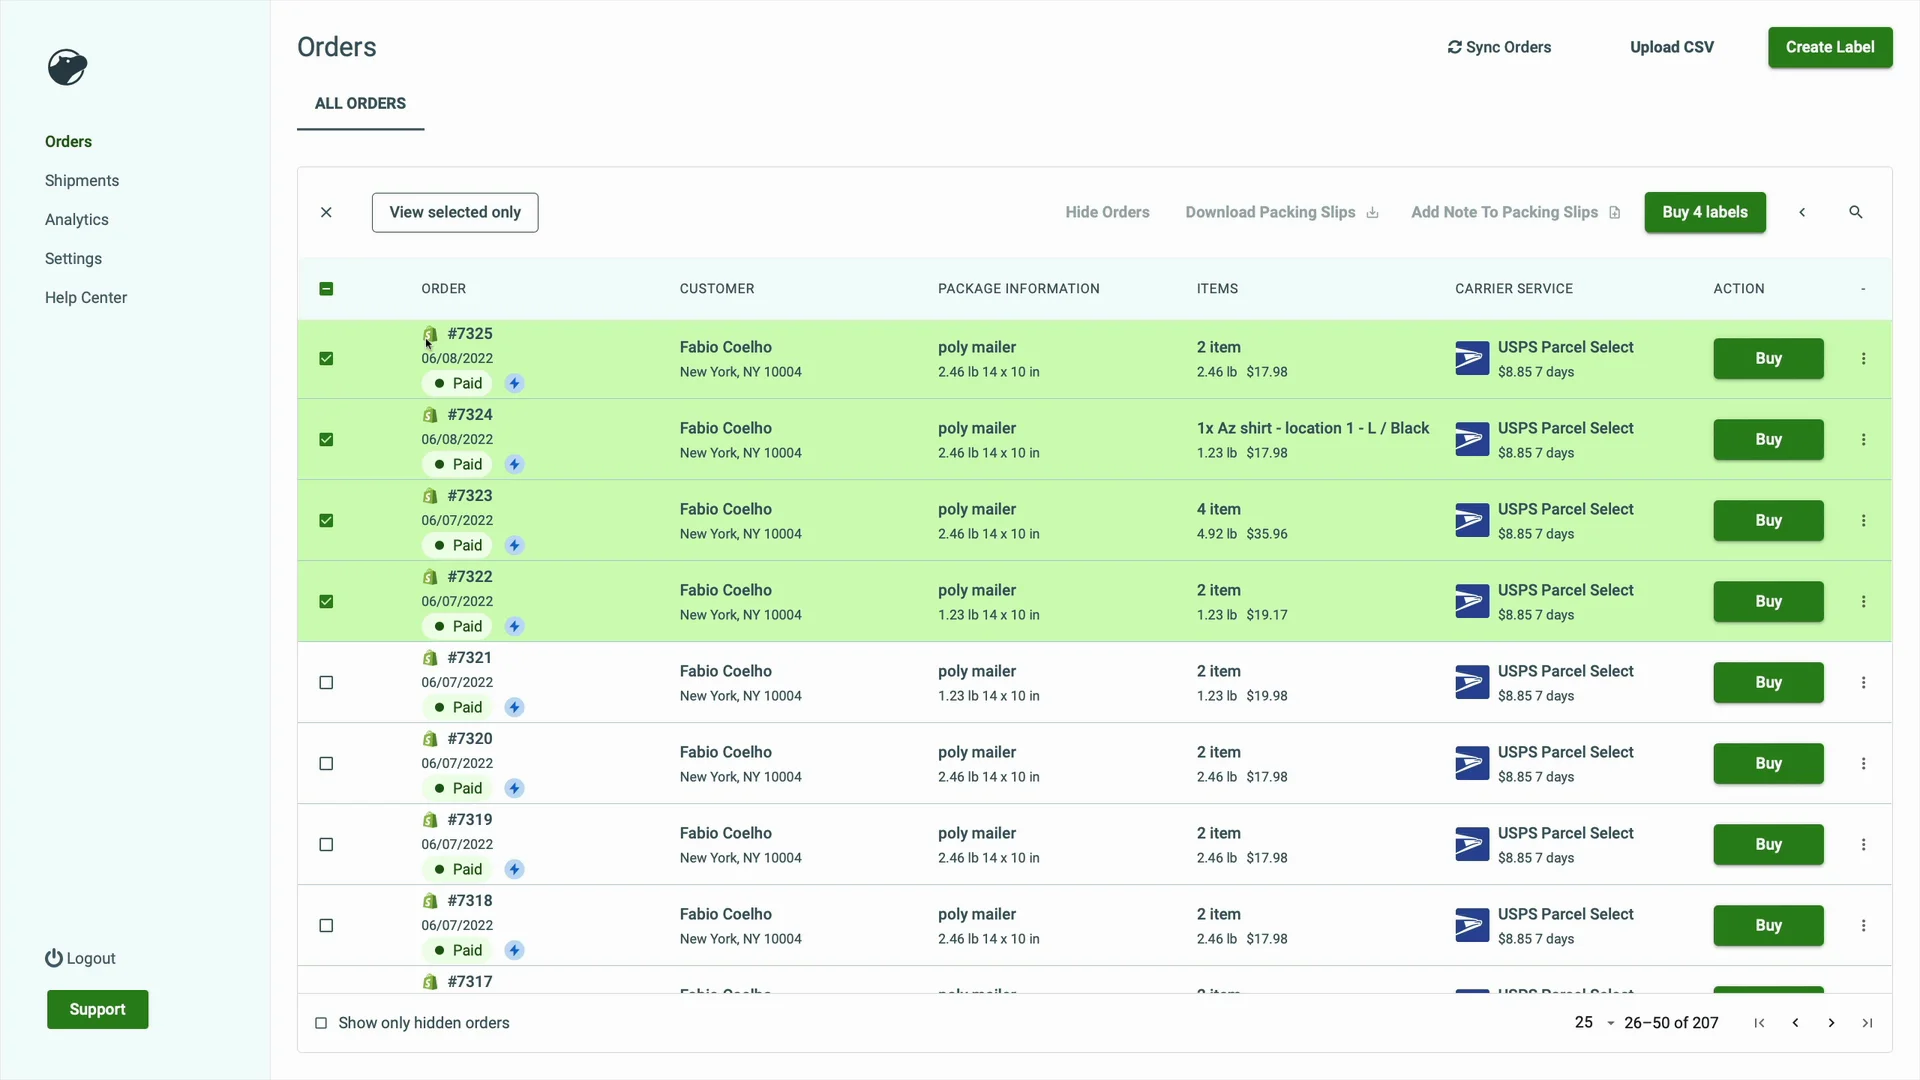Click the lightning bolt badge on order #7324

coord(514,464)
